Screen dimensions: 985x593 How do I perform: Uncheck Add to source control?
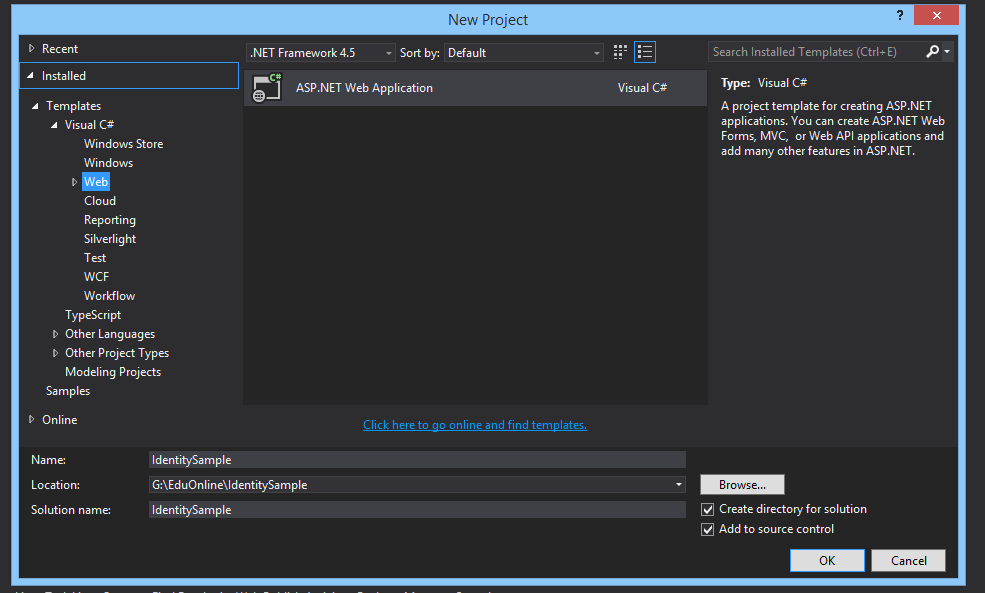coord(708,529)
